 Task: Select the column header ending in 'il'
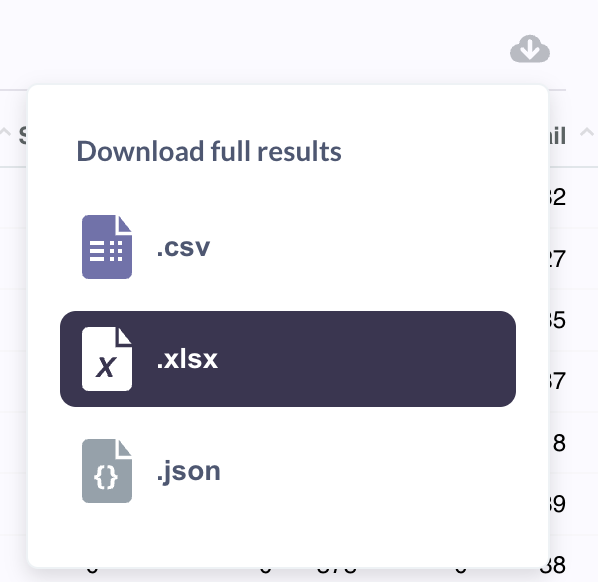[557, 136]
